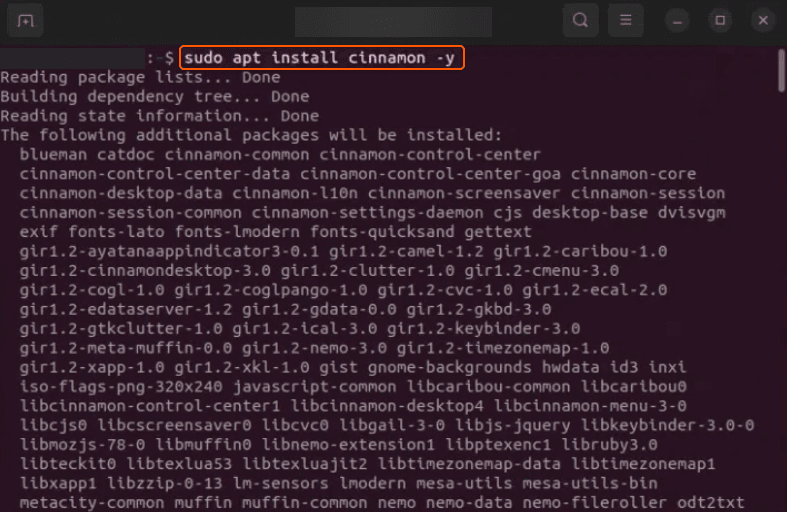
Task: Click the 'cinnamon-desktop-data' package name
Action: click(x=121, y=193)
